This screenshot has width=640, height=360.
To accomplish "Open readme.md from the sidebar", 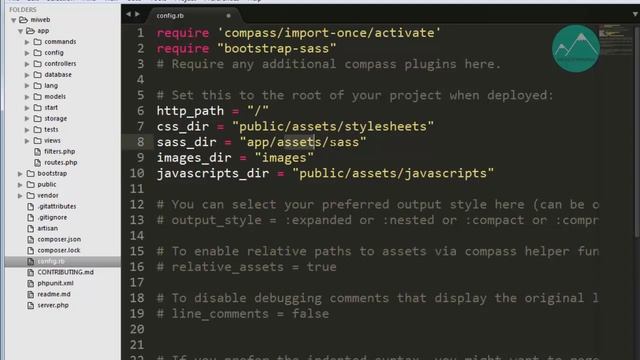I will coord(54,294).
